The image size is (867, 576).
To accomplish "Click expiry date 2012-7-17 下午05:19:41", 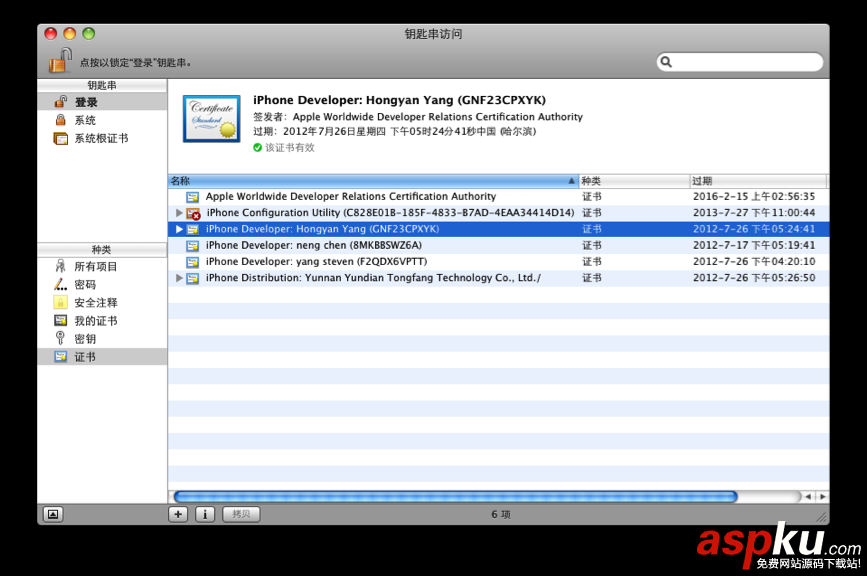I will tap(754, 245).
